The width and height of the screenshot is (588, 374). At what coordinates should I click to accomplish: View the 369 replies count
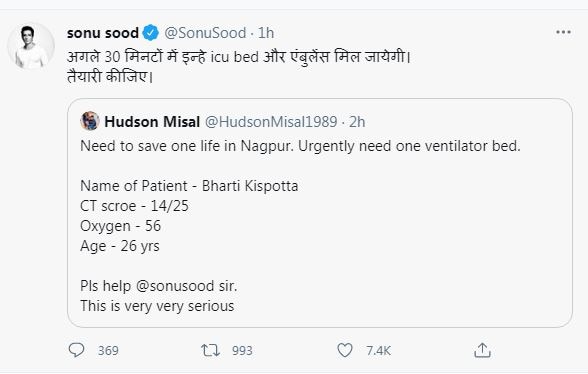tap(108, 351)
